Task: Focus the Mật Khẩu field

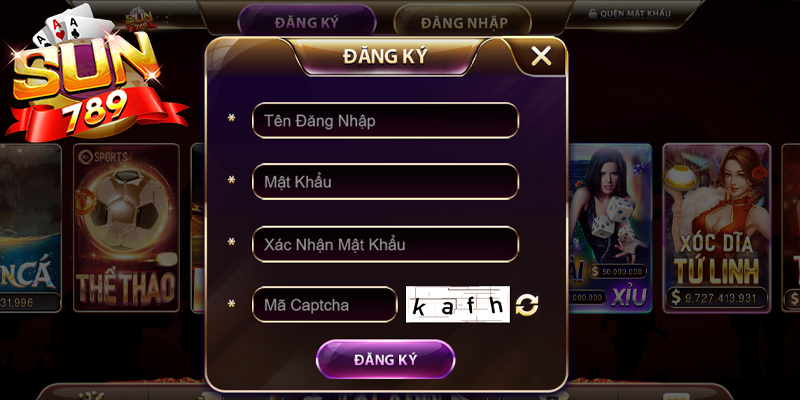Action: click(385, 181)
